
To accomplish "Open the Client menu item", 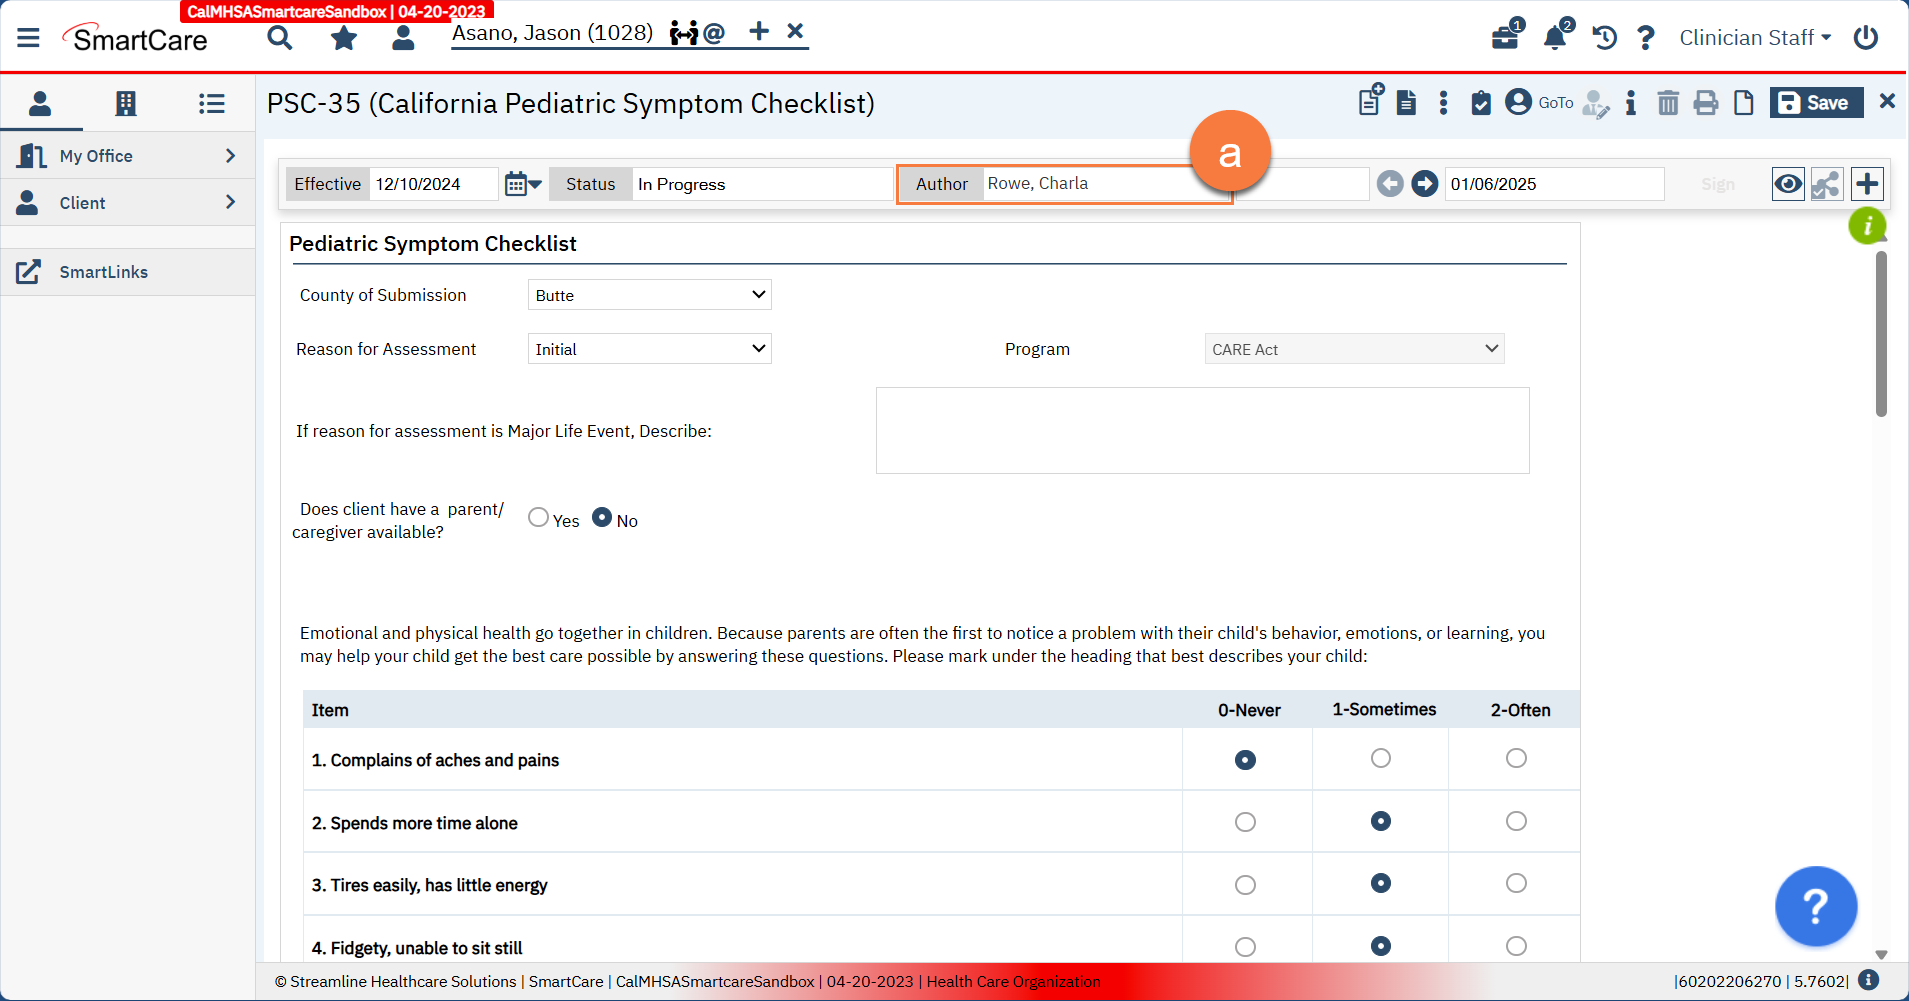I will [127, 203].
